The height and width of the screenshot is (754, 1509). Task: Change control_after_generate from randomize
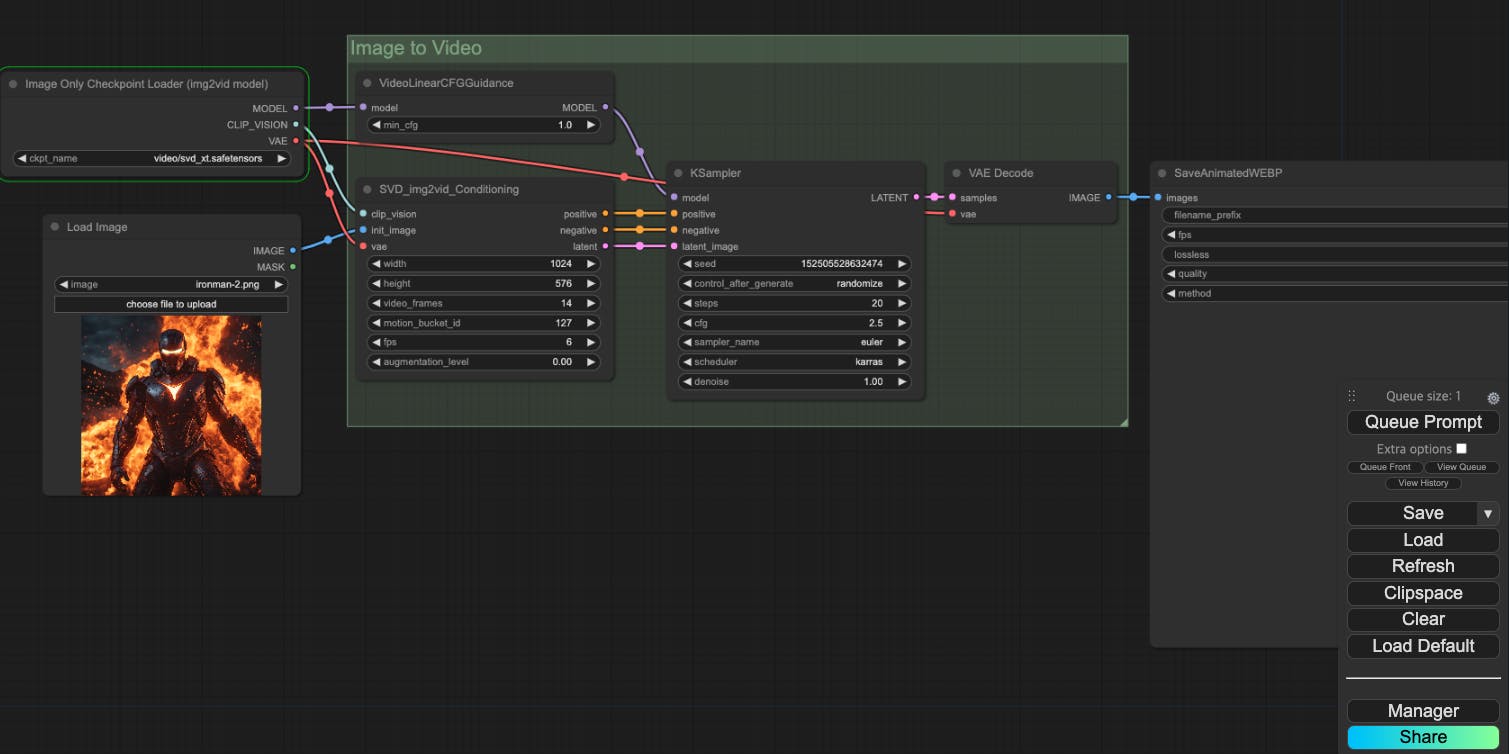795,283
